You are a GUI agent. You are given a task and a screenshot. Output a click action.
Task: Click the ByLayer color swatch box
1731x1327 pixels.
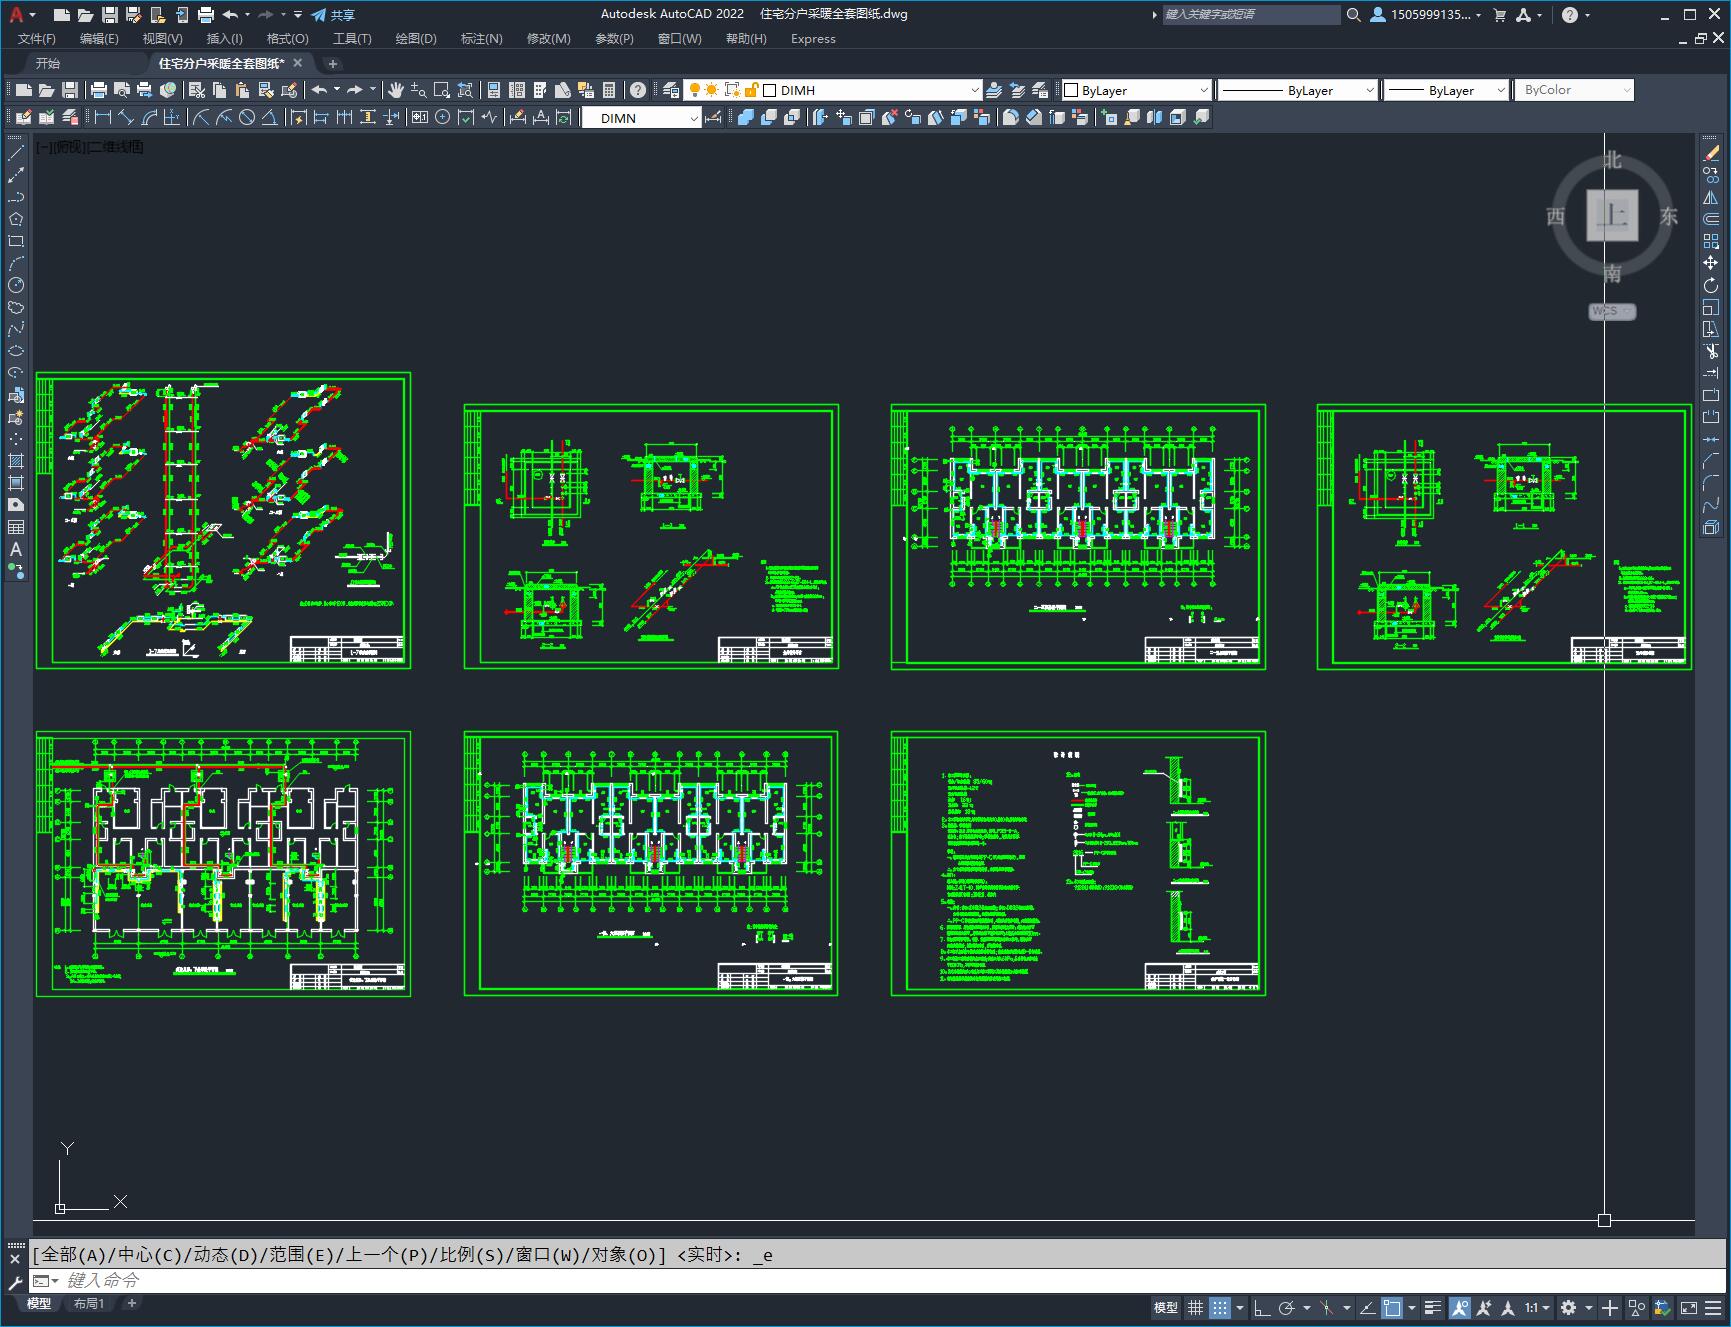[1071, 90]
